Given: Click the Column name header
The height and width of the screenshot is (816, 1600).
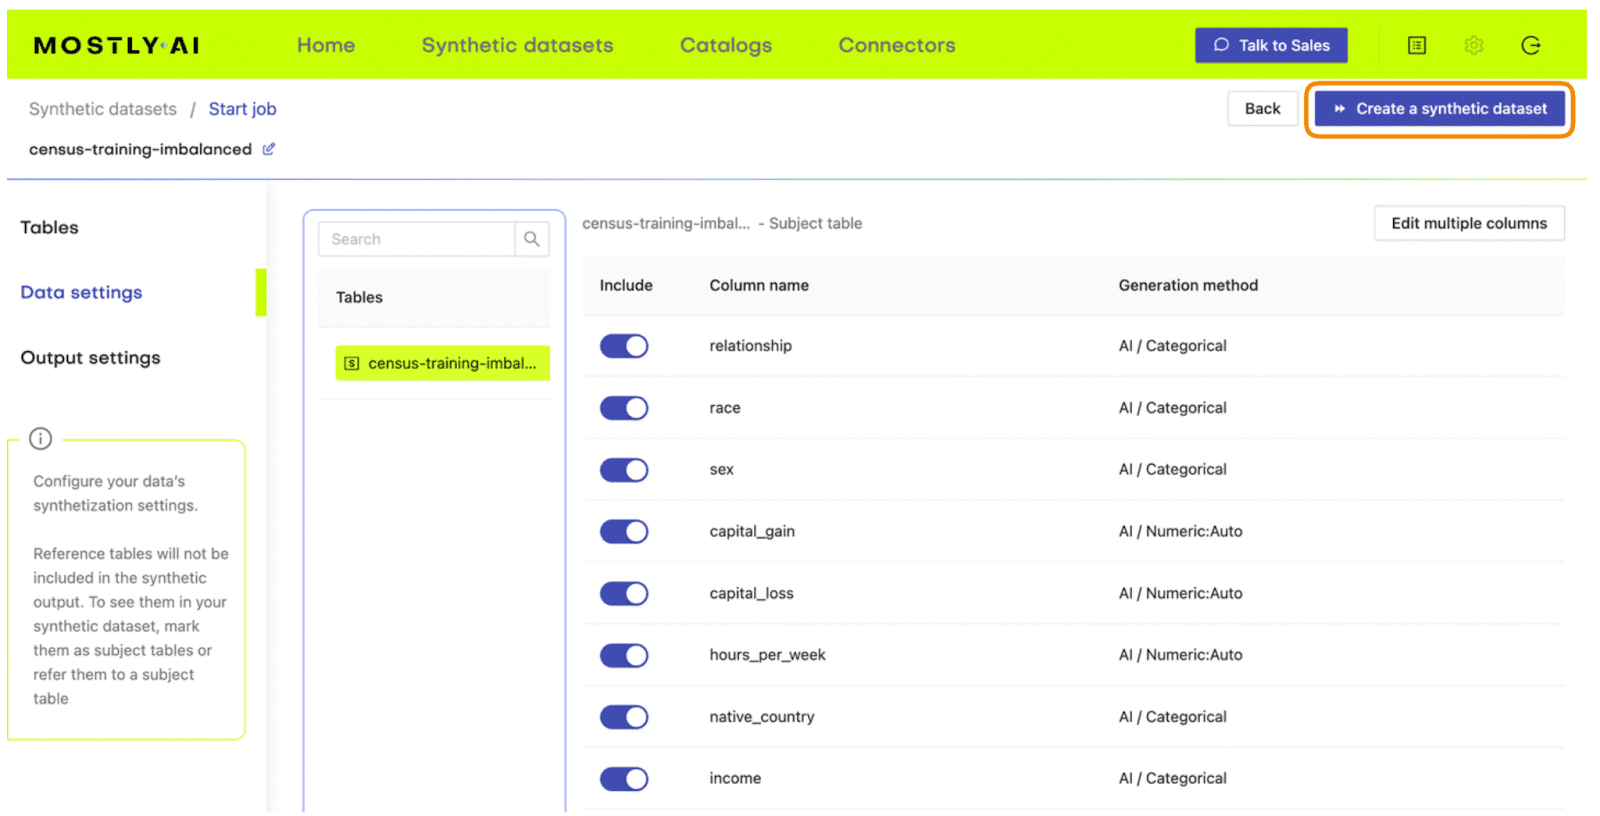Looking at the screenshot, I should point(759,286).
